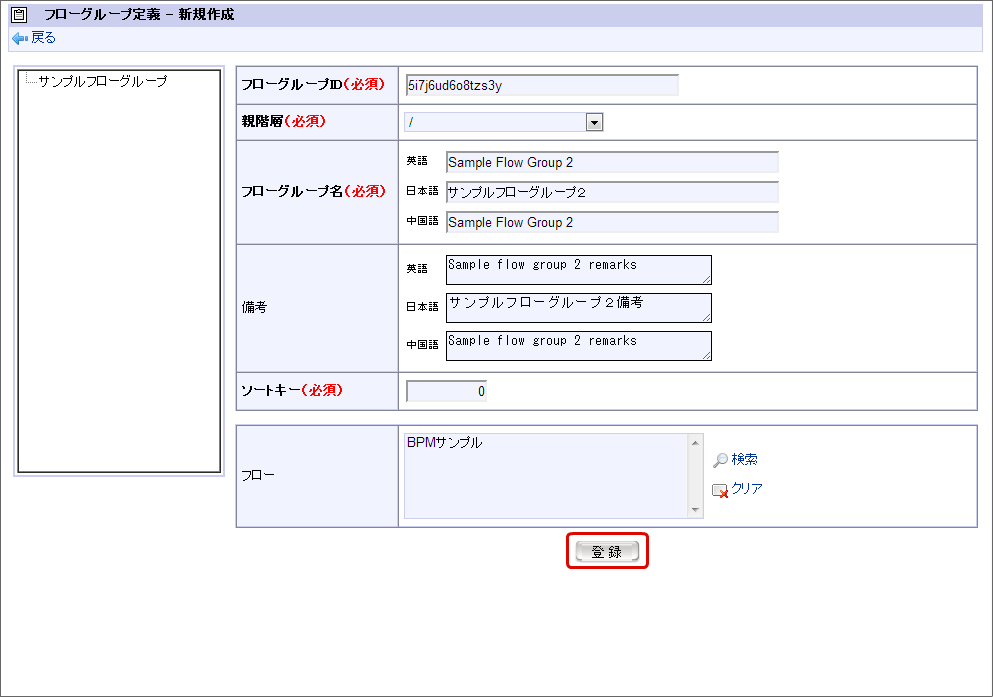Select BPMサンプル in the flow list
Viewport: 993px width, 697px height.
coord(445,442)
